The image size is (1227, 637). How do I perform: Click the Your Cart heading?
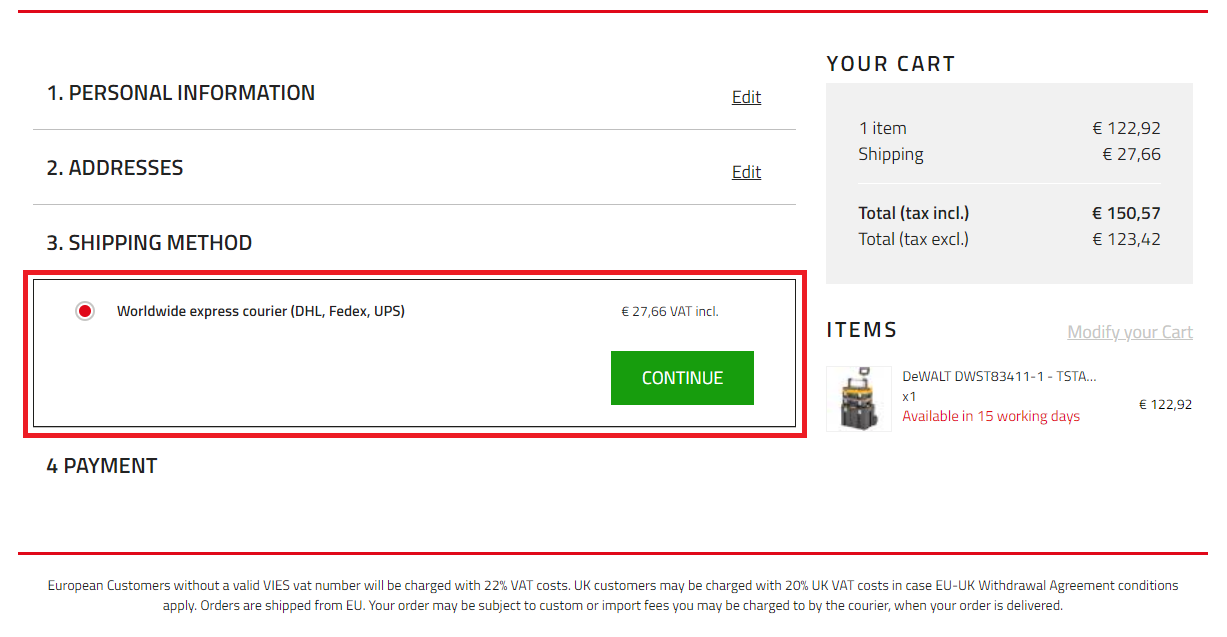(x=891, y=64)
